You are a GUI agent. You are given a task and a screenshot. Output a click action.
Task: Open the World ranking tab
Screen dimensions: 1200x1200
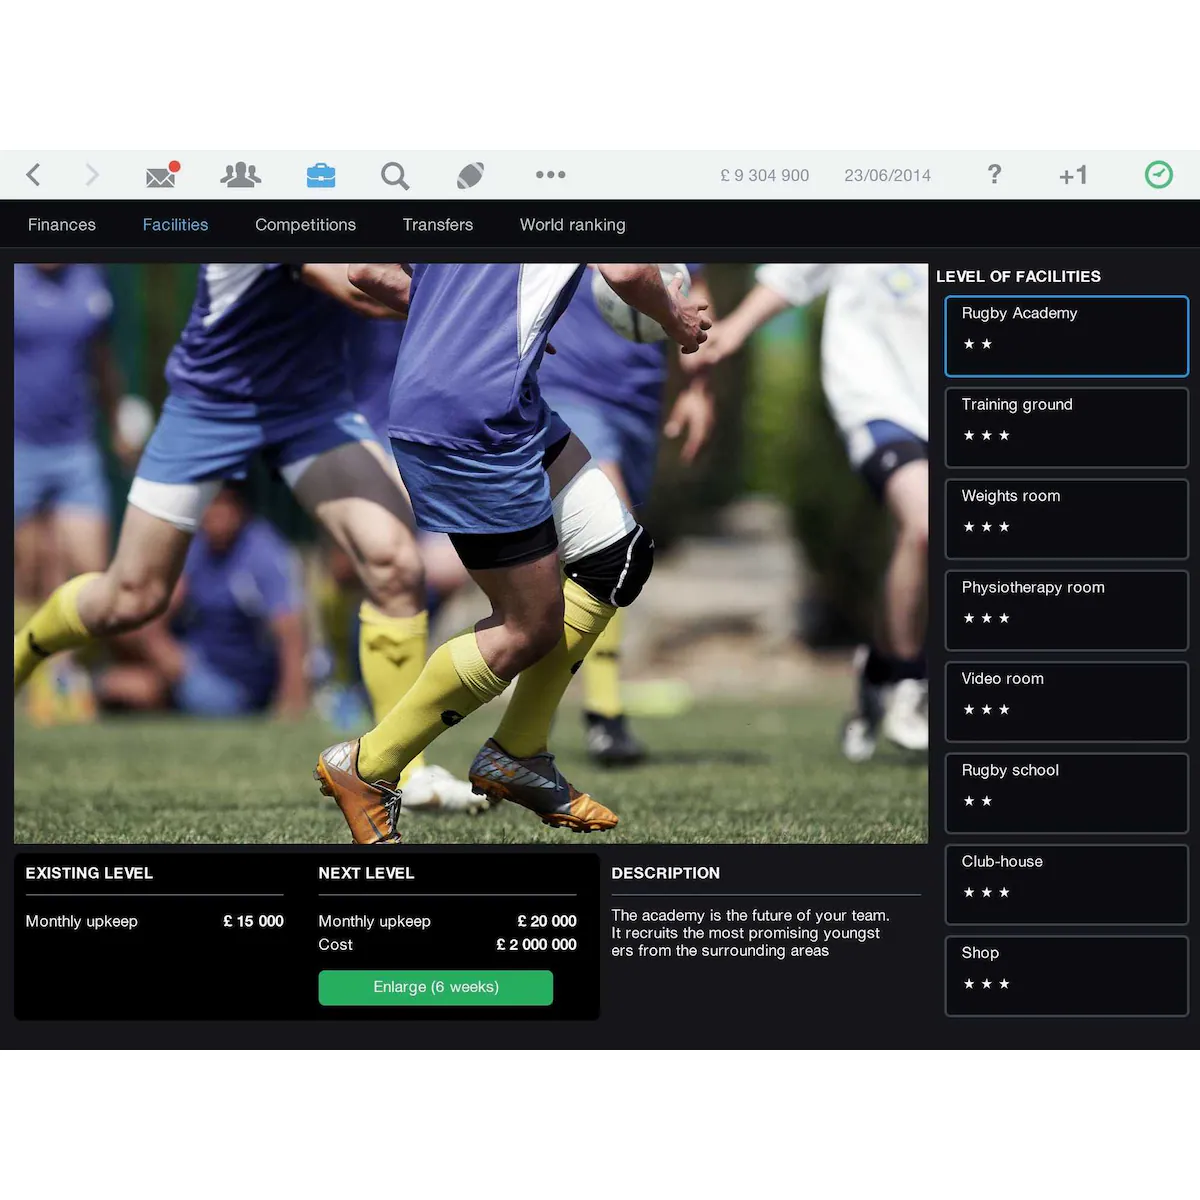[573, 225]
